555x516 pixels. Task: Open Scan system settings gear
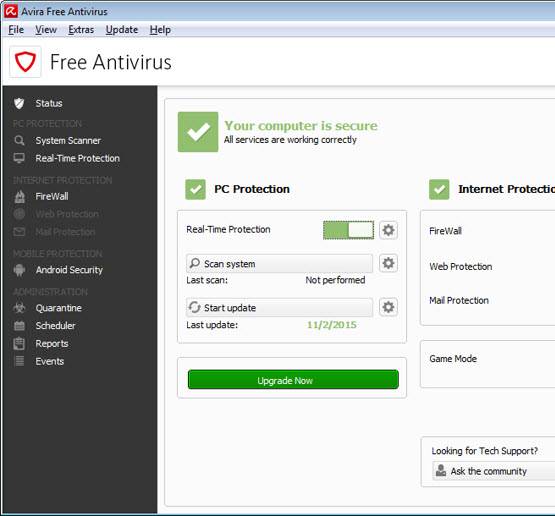(x=388, y=263)
